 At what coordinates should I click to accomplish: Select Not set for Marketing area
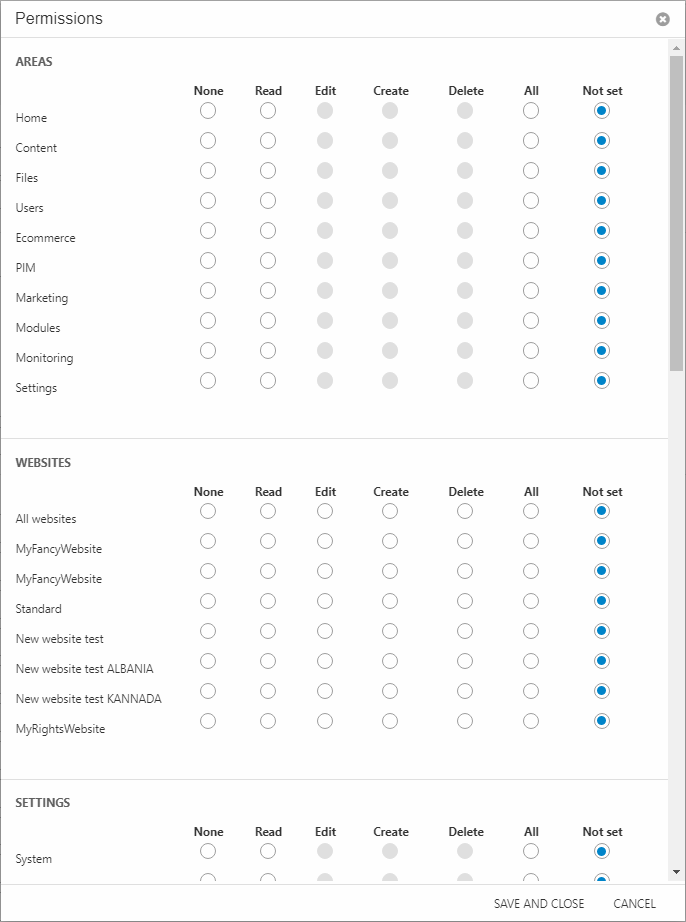tap(601, 291)
